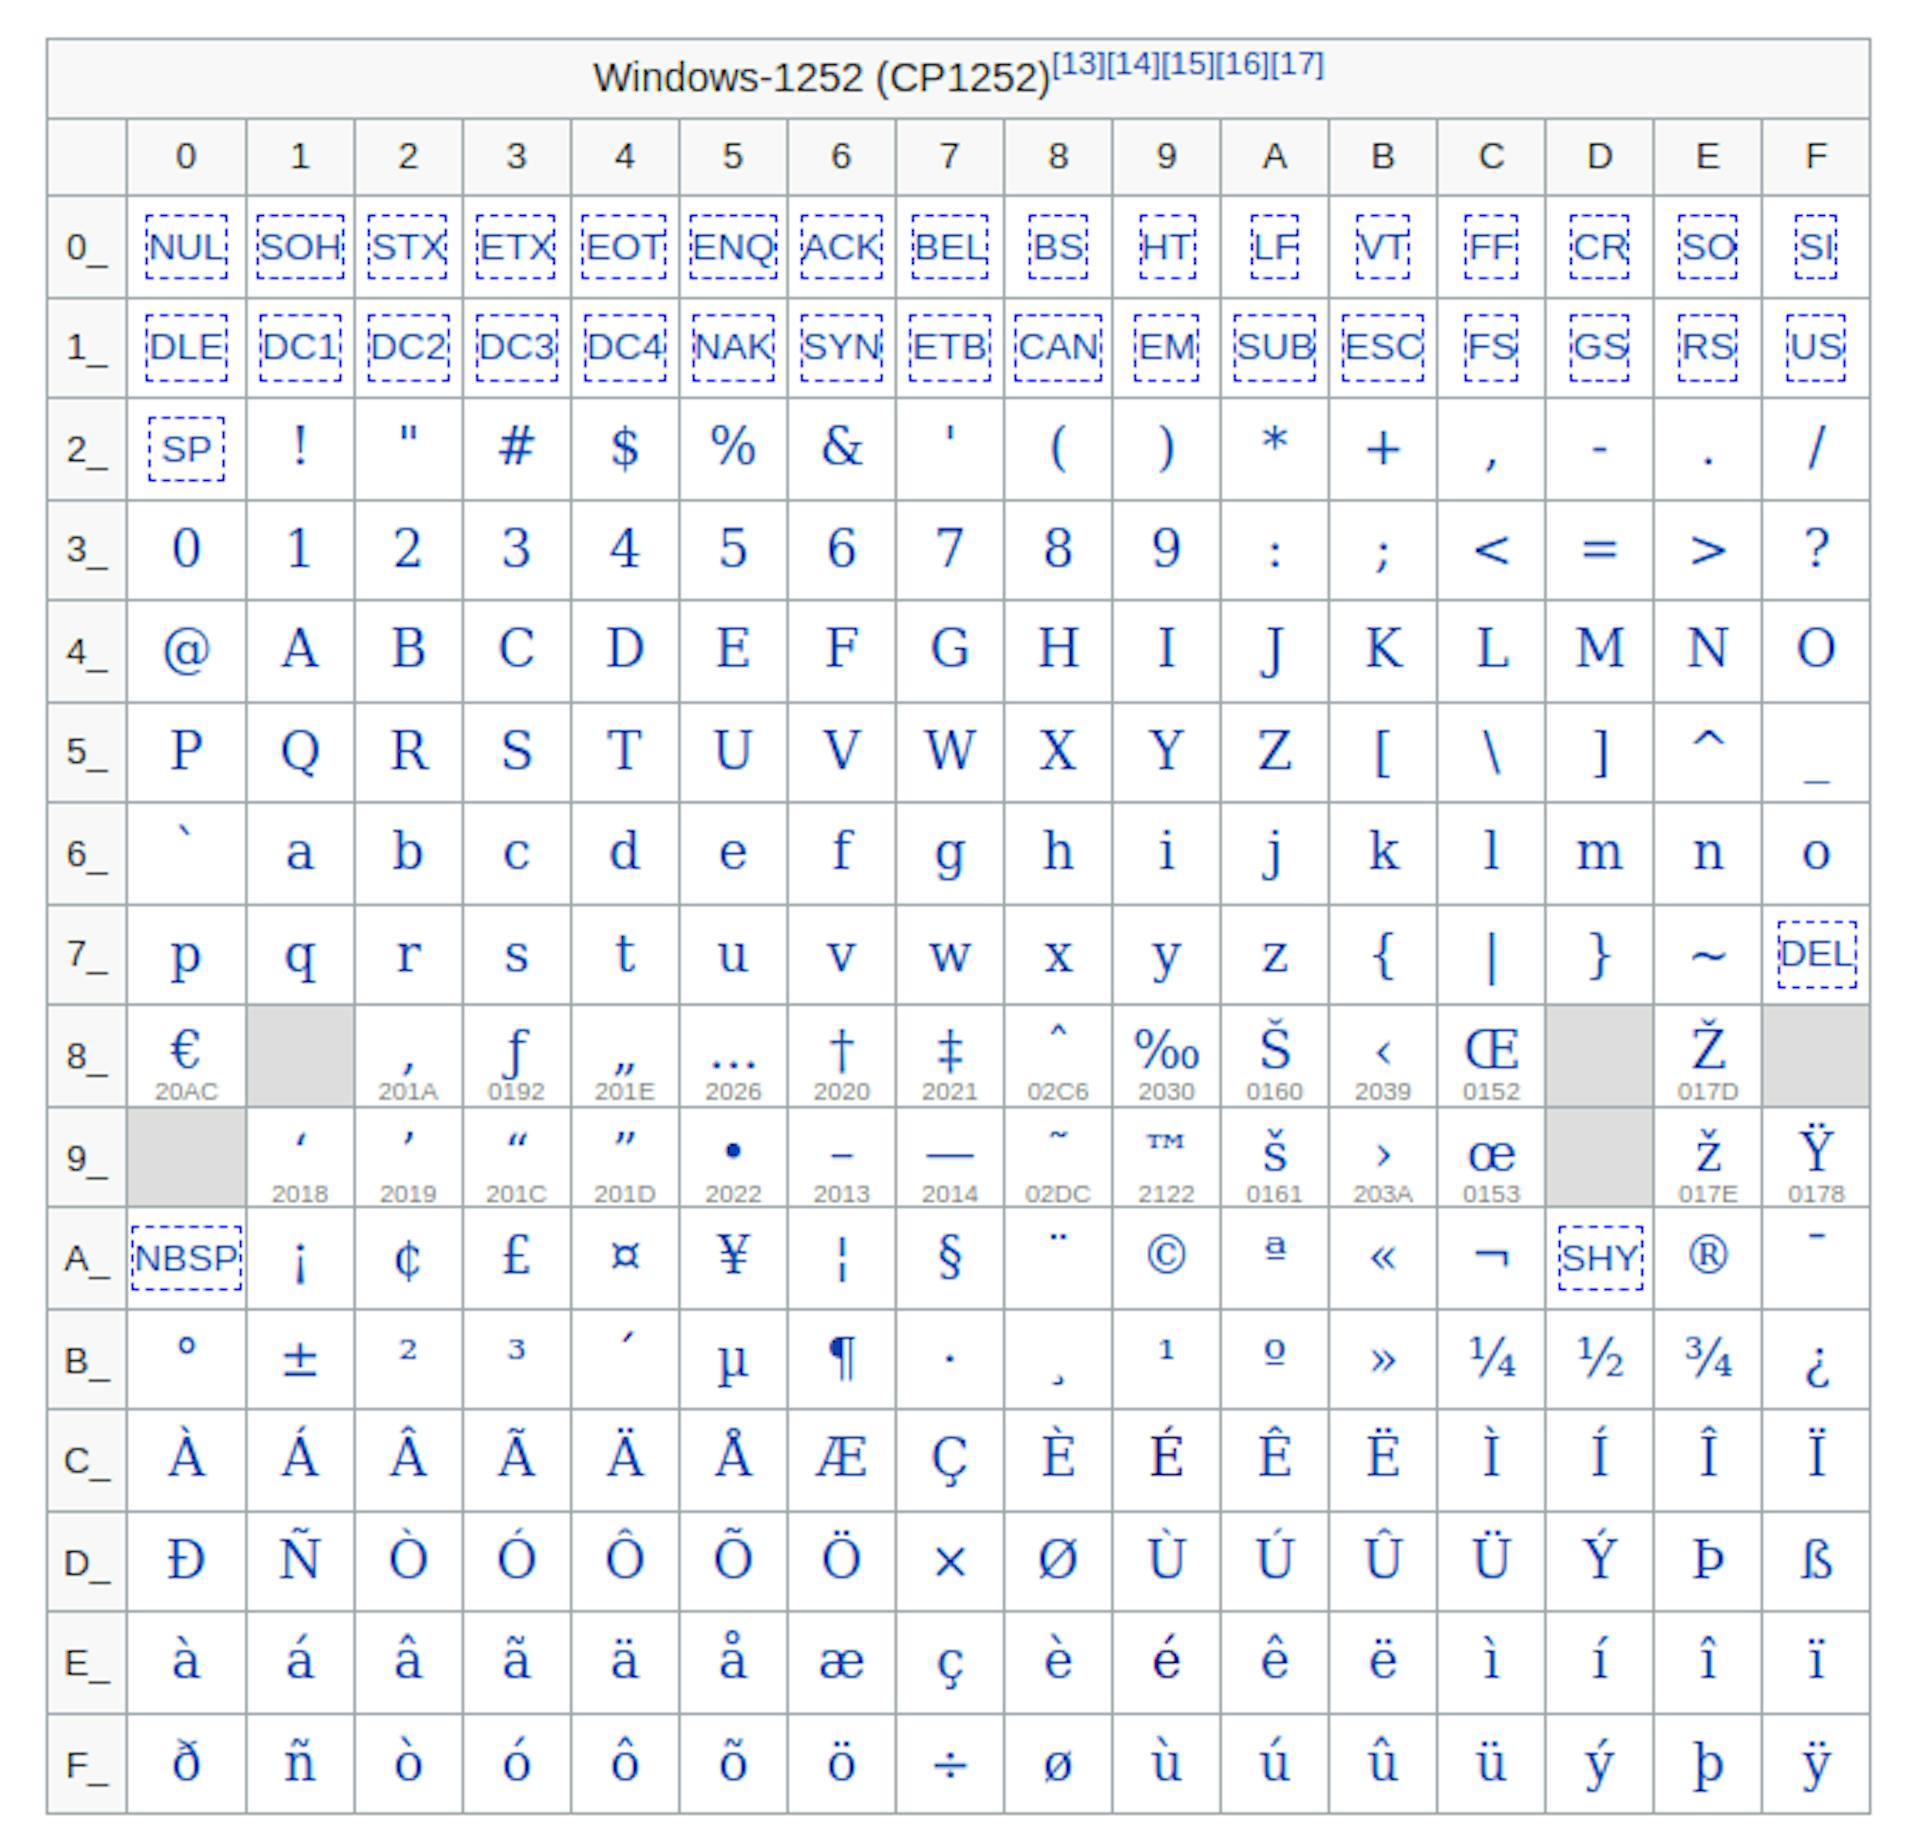Click the ellipsis … character 2026
Image resolution: width=1920 pixels, height=1835 pixels.
click(733, 1064)
